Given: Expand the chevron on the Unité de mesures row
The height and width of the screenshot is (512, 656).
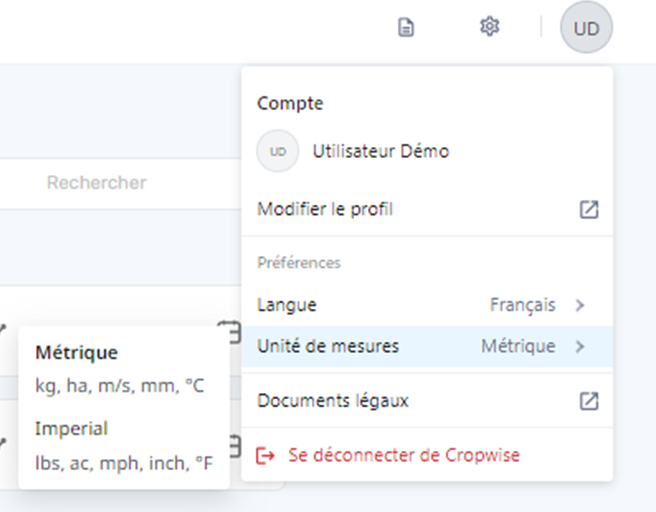Looking at the screenshot, I should 580,347.
